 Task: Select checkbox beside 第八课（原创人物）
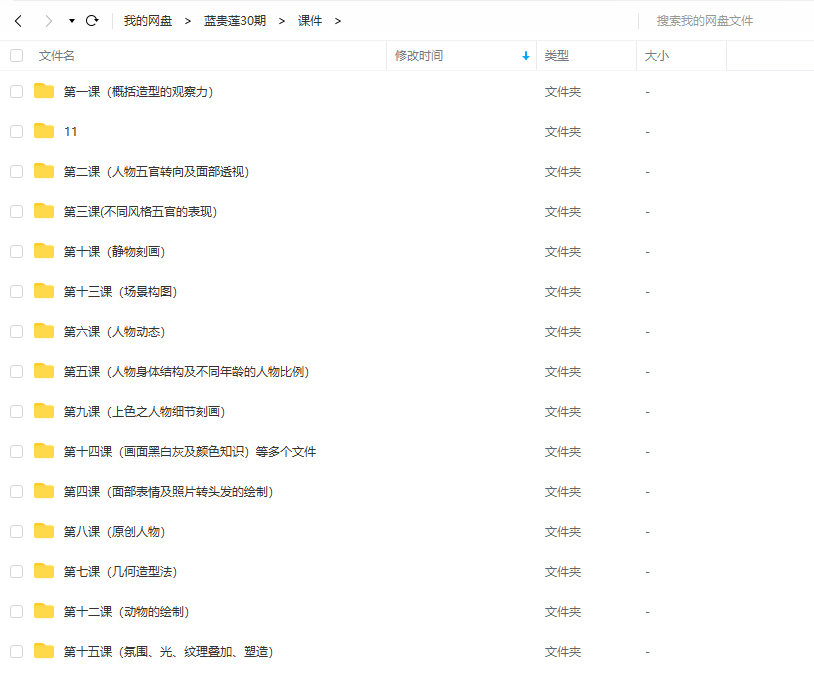[16, 531]
